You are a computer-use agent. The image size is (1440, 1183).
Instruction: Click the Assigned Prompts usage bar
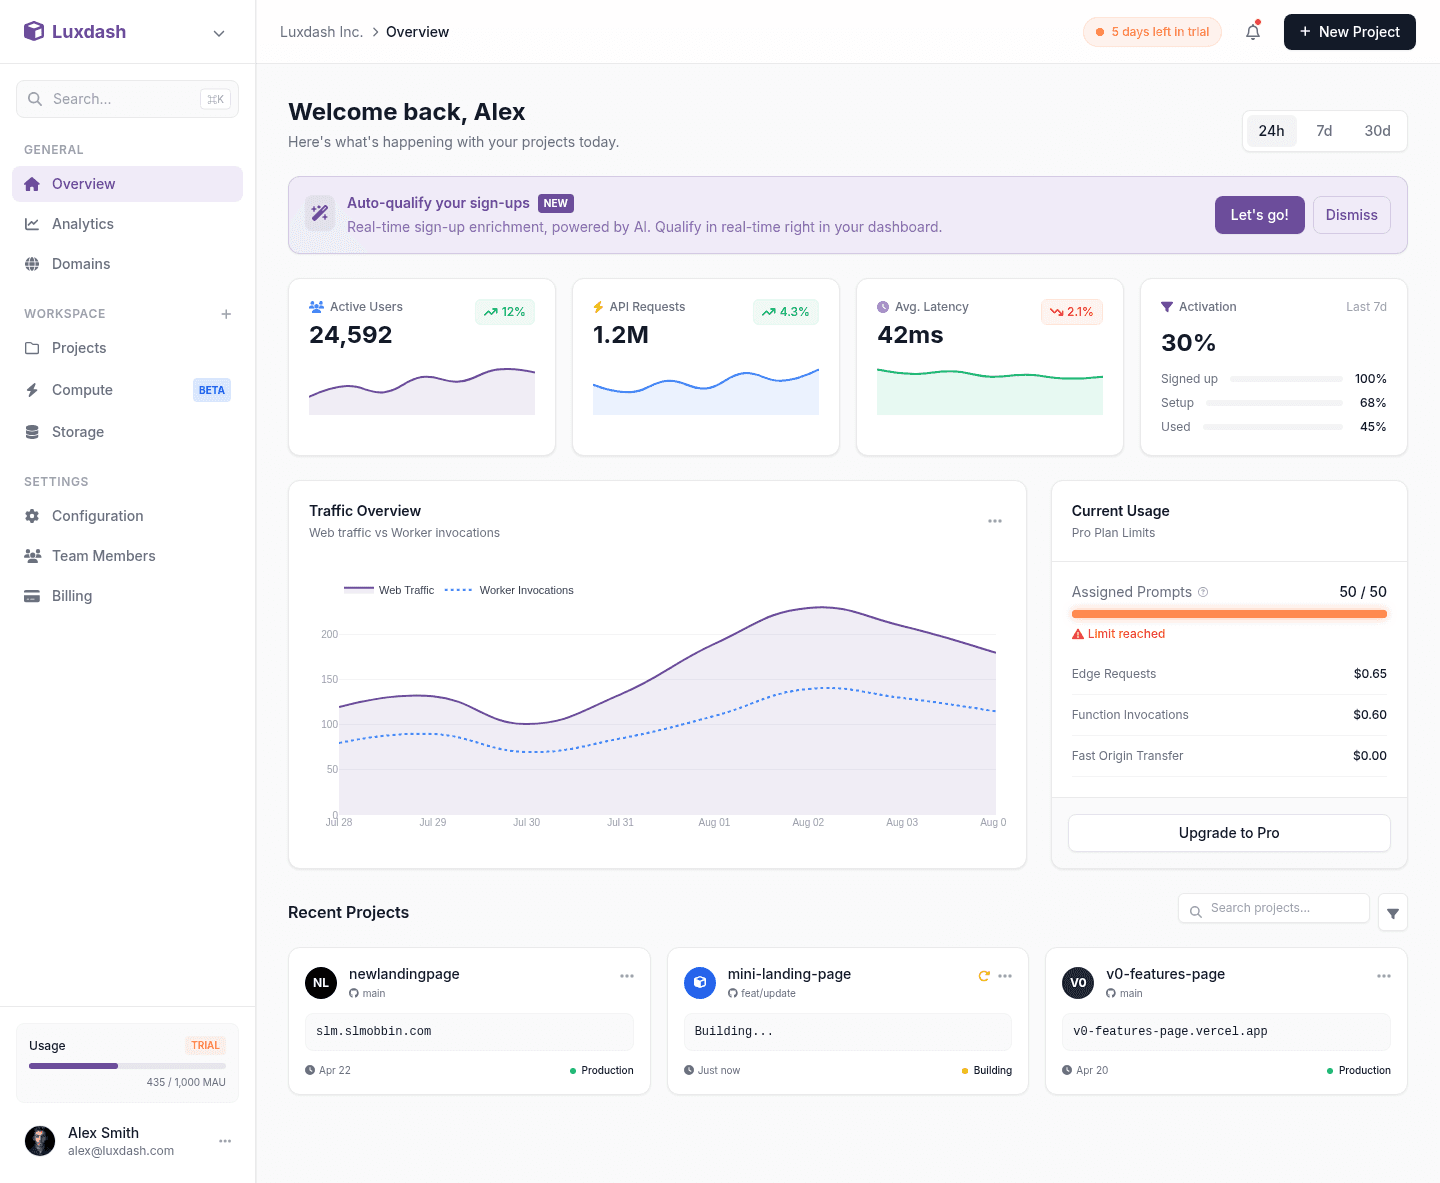click(x=1229, y=614)
